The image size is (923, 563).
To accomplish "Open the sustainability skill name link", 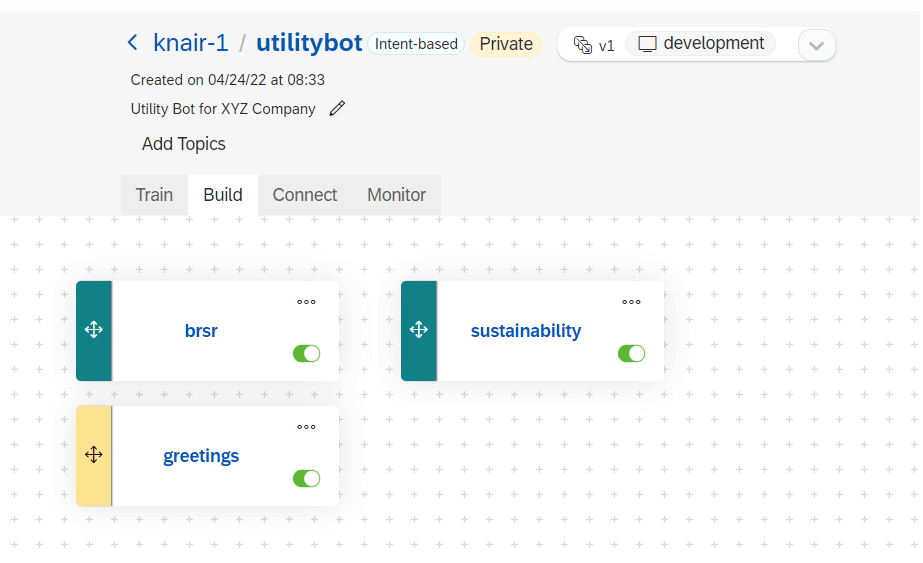I will point(526,331).
